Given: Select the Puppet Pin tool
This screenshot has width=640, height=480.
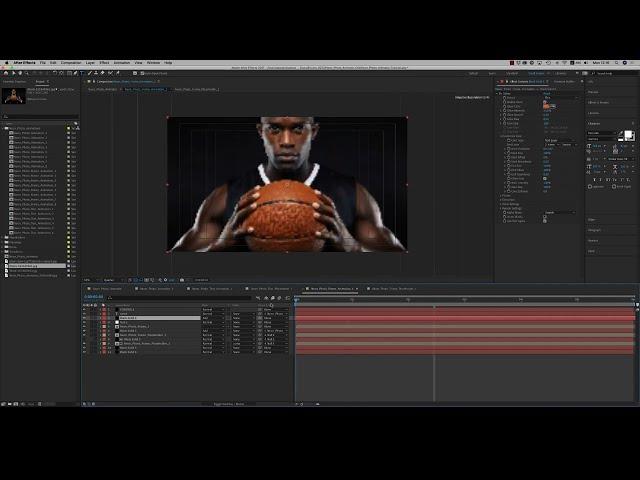Looking at the screenshot, I should point(118,73).
